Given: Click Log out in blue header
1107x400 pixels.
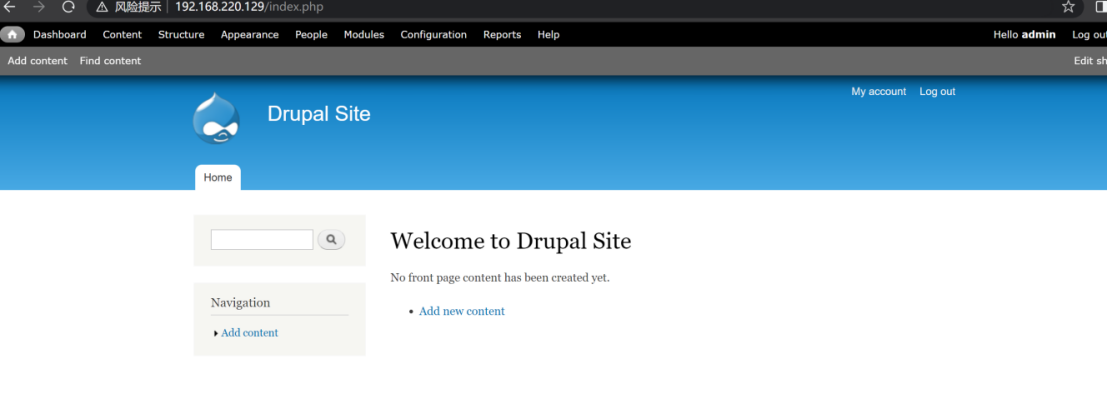Looking at the screenshot, I should [938, 92].
